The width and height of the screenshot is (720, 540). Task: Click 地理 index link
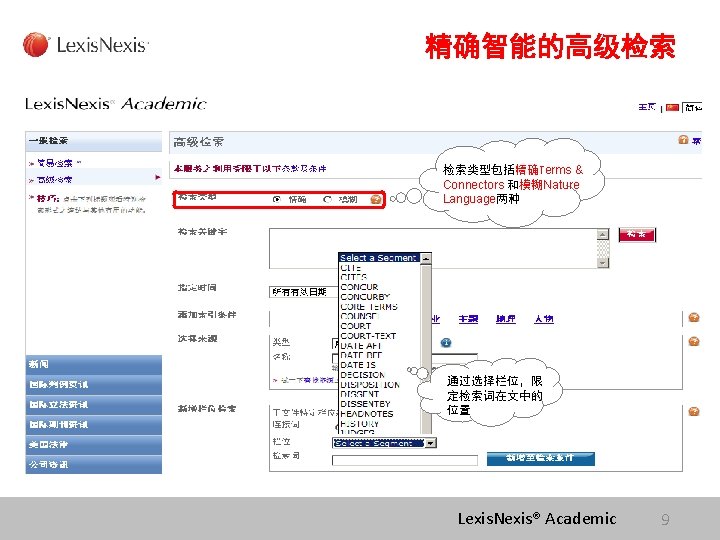[506, 319]
